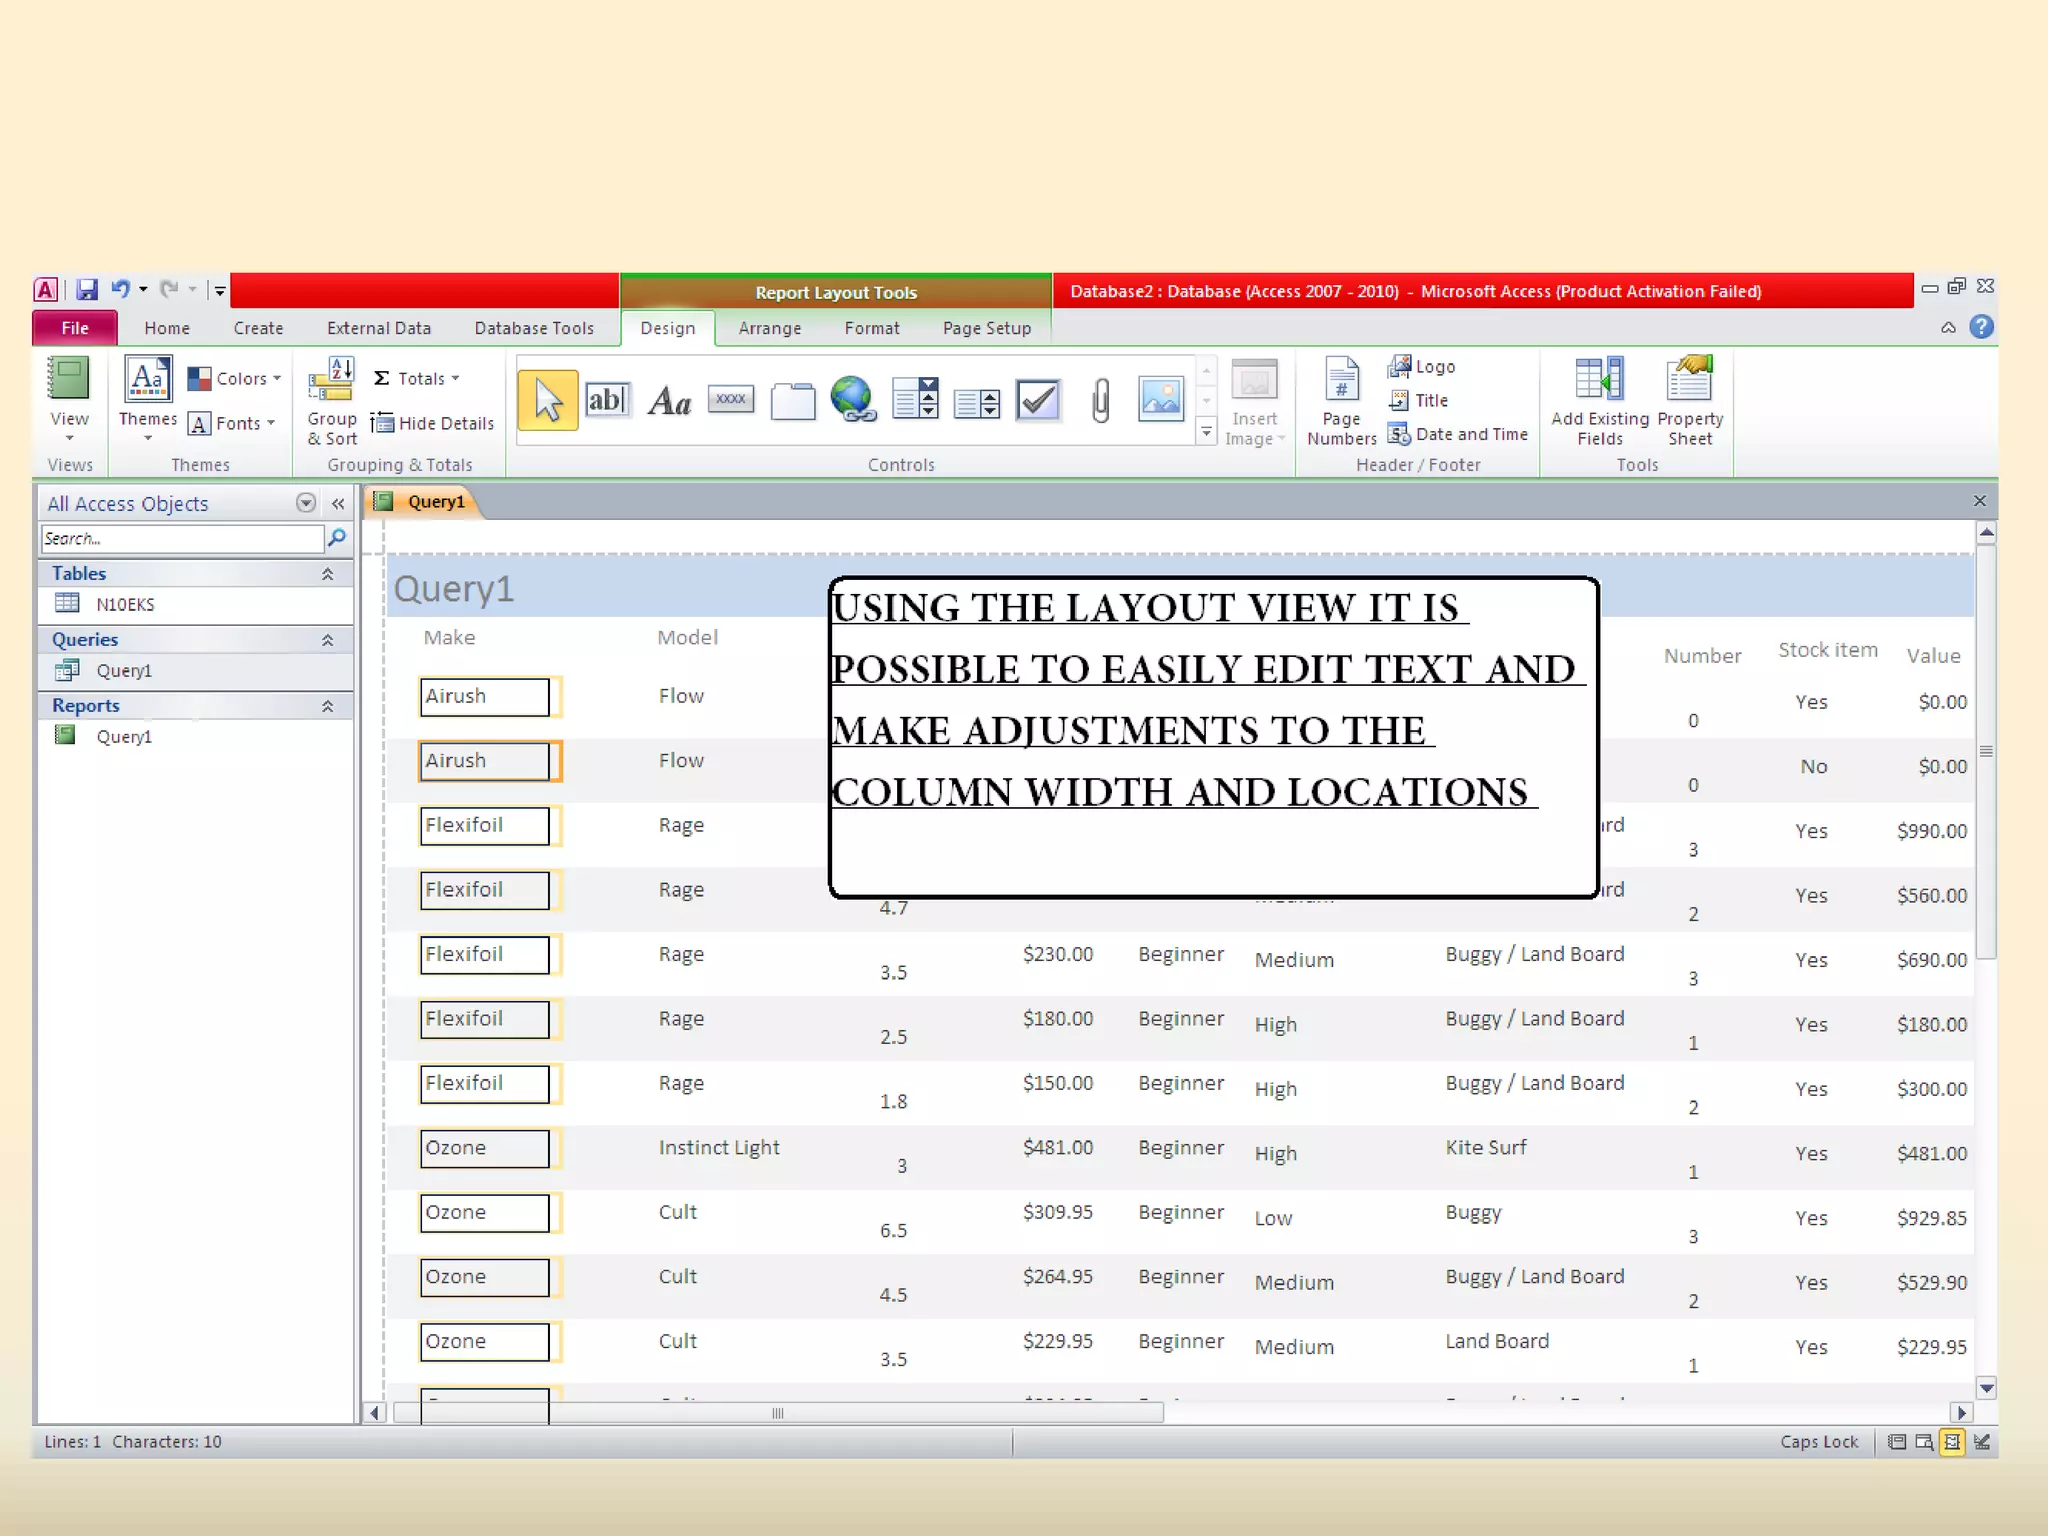
Task: Collapse the Tables group
Action: pyautogui.click(x=327, y=574)
